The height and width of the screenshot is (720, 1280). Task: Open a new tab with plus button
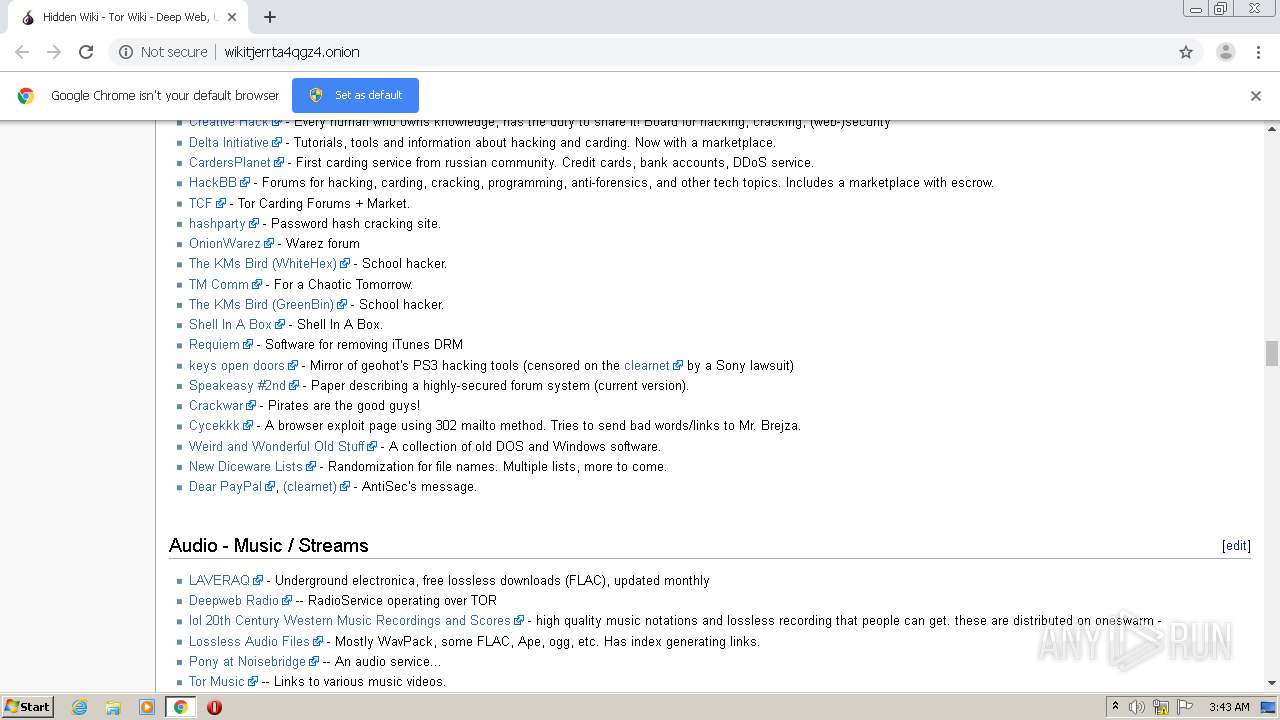270,17
